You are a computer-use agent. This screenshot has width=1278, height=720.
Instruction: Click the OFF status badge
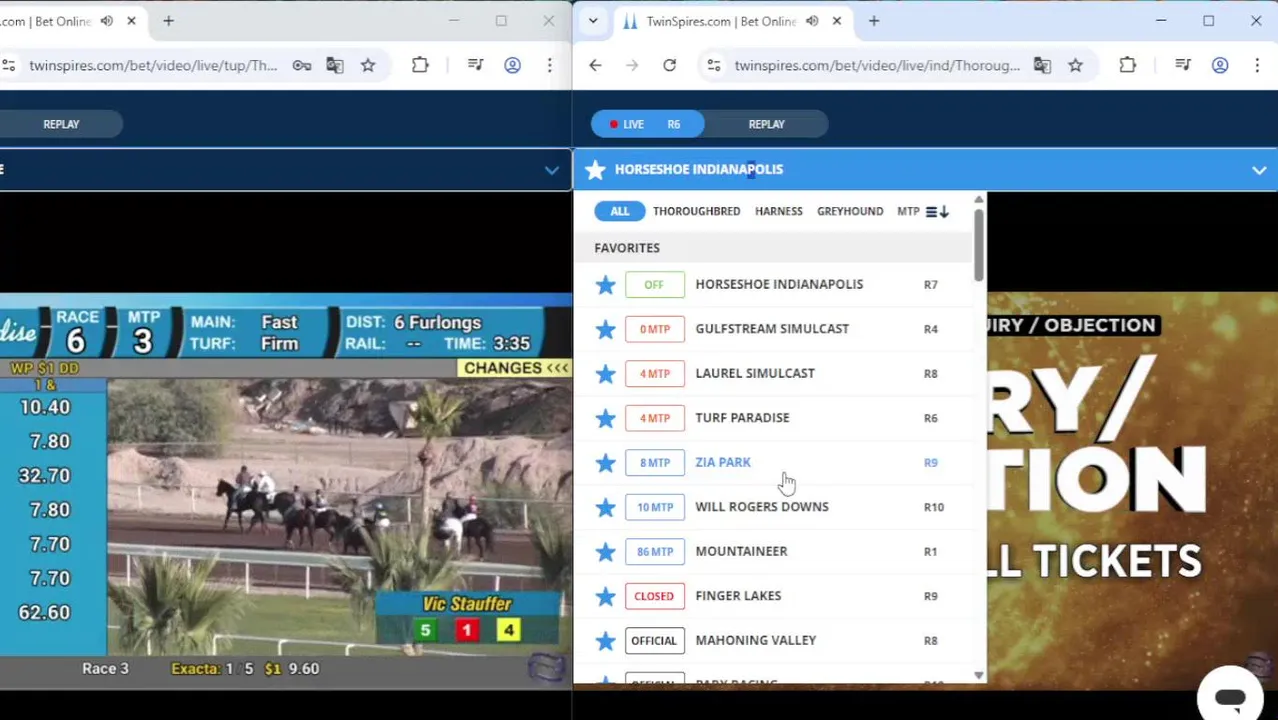(x=654, y=284)
